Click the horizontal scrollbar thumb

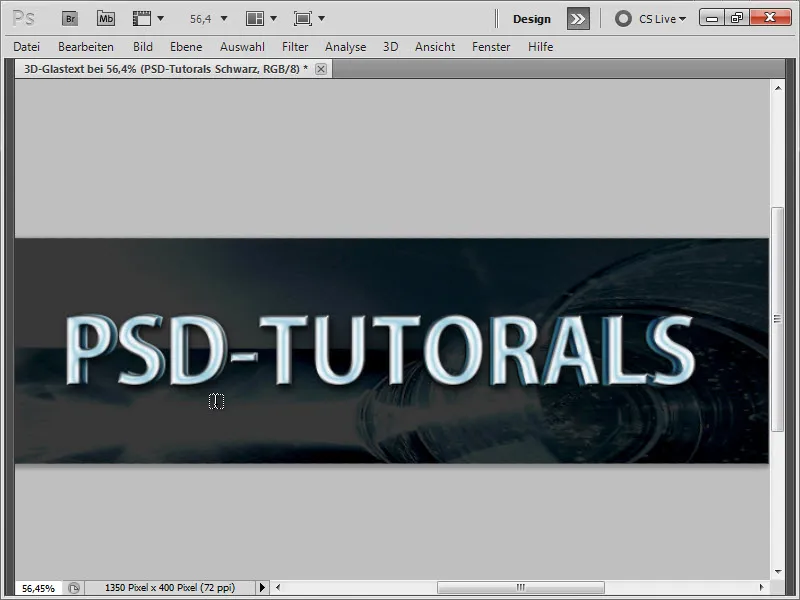[521, 588]
